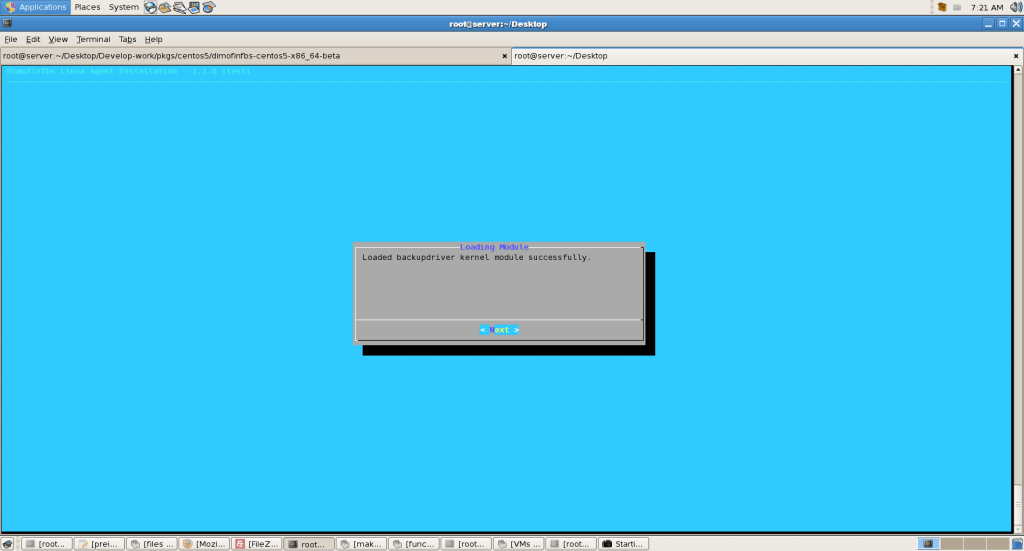This screenshot has width=1024, height=551.
Task: Launch the email client envelope icon
Action: pyautogui.click(x=165, y=8)
